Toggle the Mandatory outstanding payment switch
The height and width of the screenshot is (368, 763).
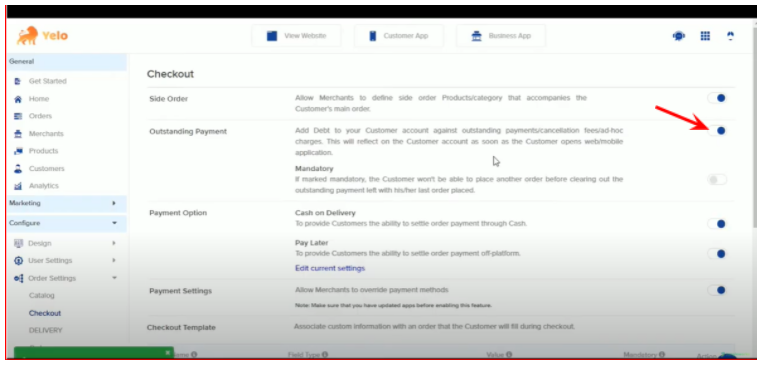point(717,180)
